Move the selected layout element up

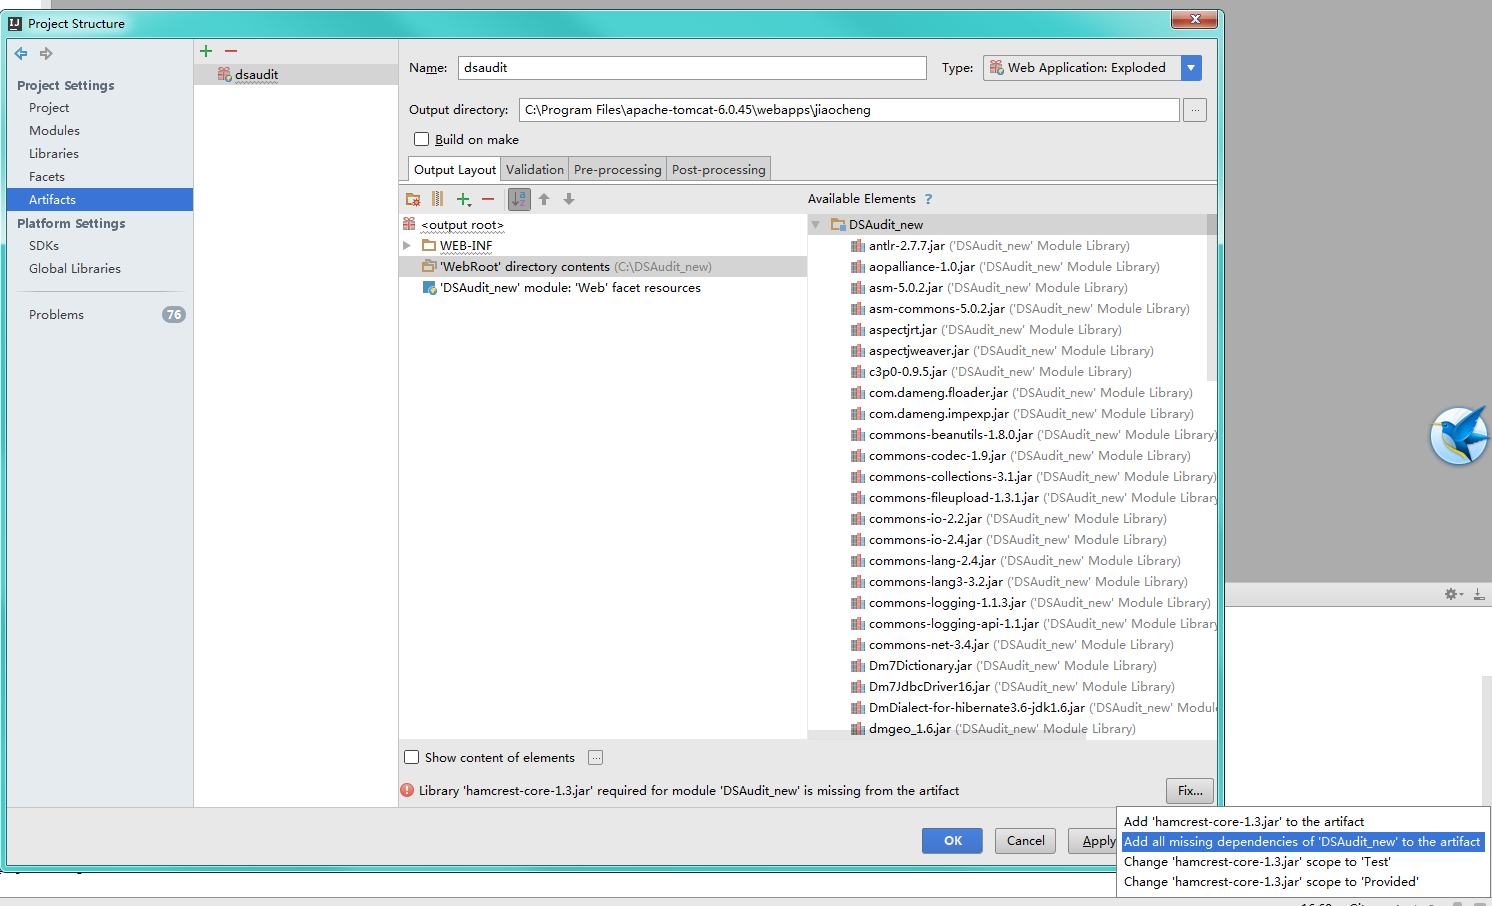point(544,199)
